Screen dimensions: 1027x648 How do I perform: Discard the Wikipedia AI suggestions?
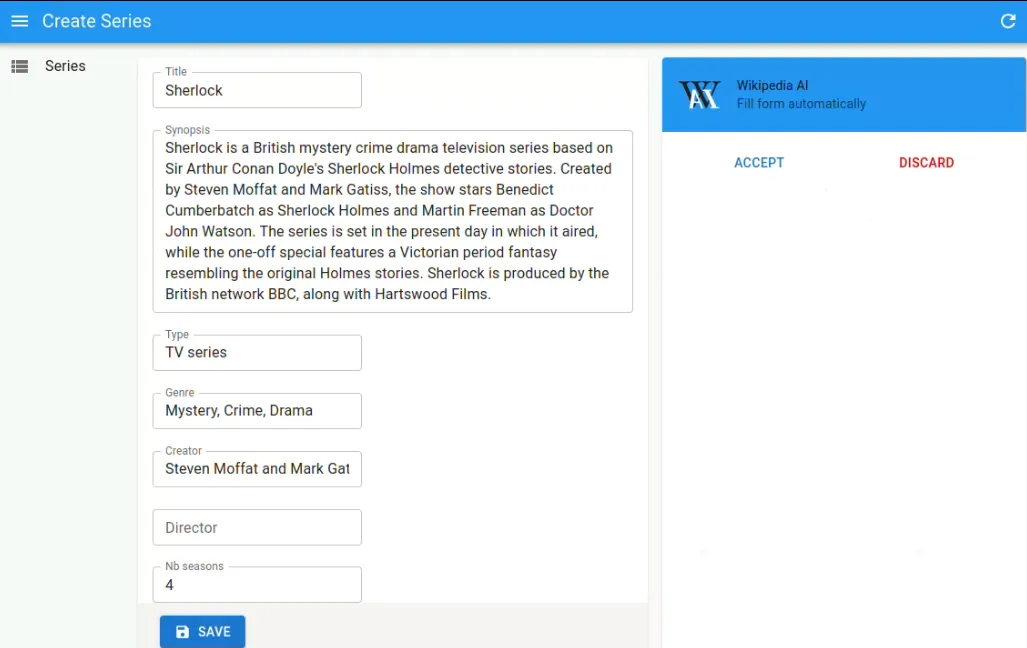click(x=926, y=163)
